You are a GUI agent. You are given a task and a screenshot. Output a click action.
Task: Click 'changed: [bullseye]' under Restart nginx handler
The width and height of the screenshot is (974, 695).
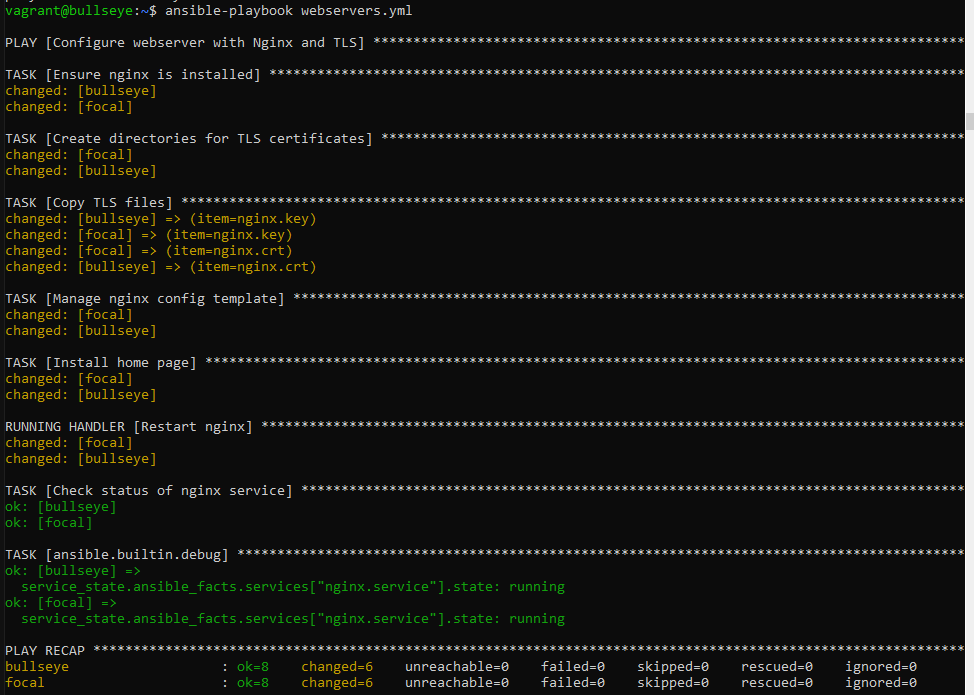81,459
